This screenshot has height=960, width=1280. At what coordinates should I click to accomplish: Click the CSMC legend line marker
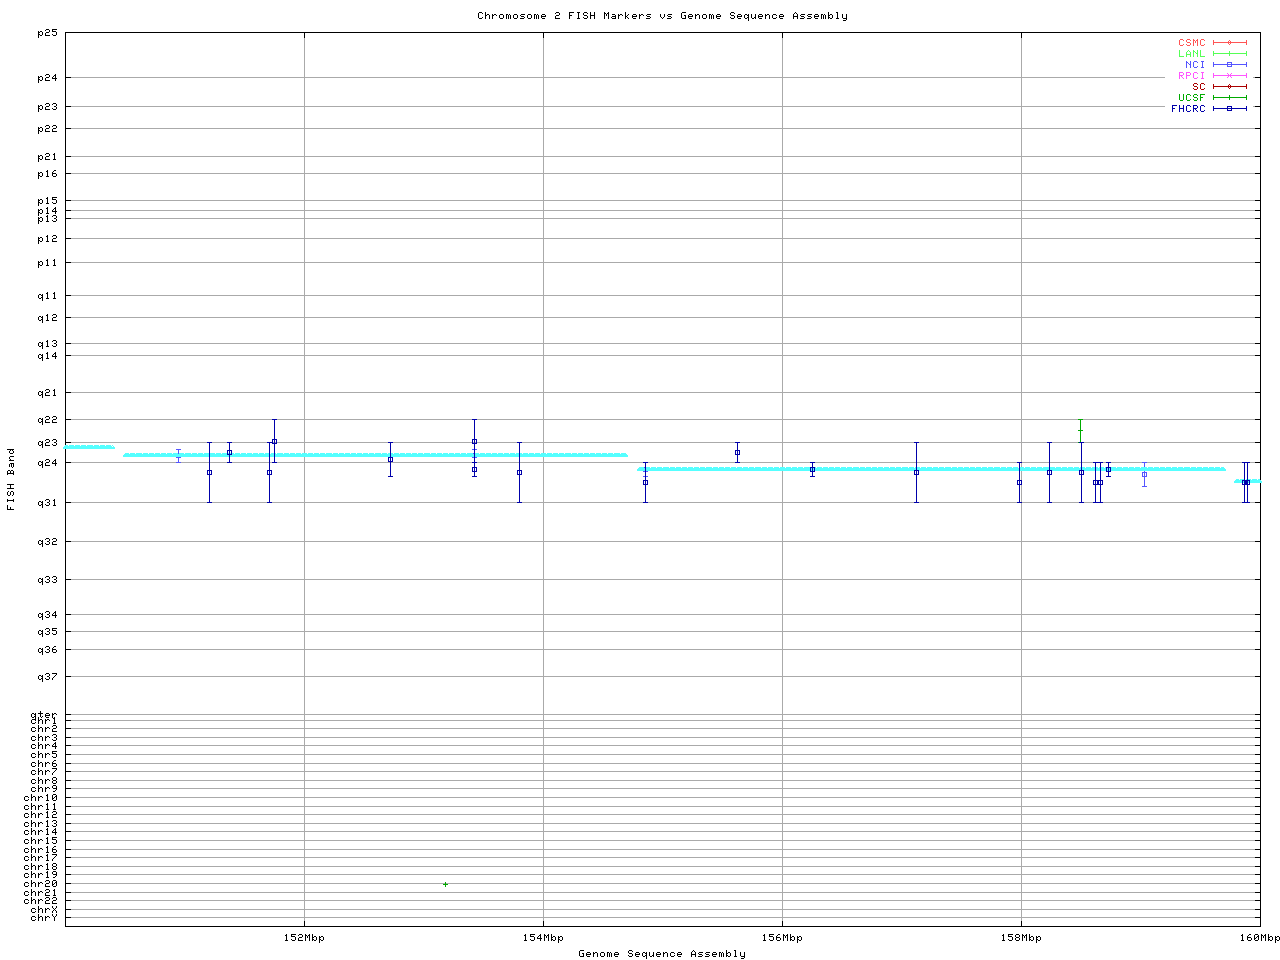pyautogui.click(x=1229, y=43)
